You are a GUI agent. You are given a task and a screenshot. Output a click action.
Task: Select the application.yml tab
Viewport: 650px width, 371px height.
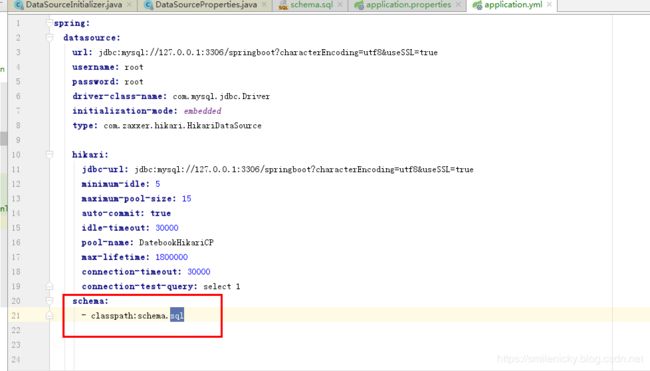513,5
